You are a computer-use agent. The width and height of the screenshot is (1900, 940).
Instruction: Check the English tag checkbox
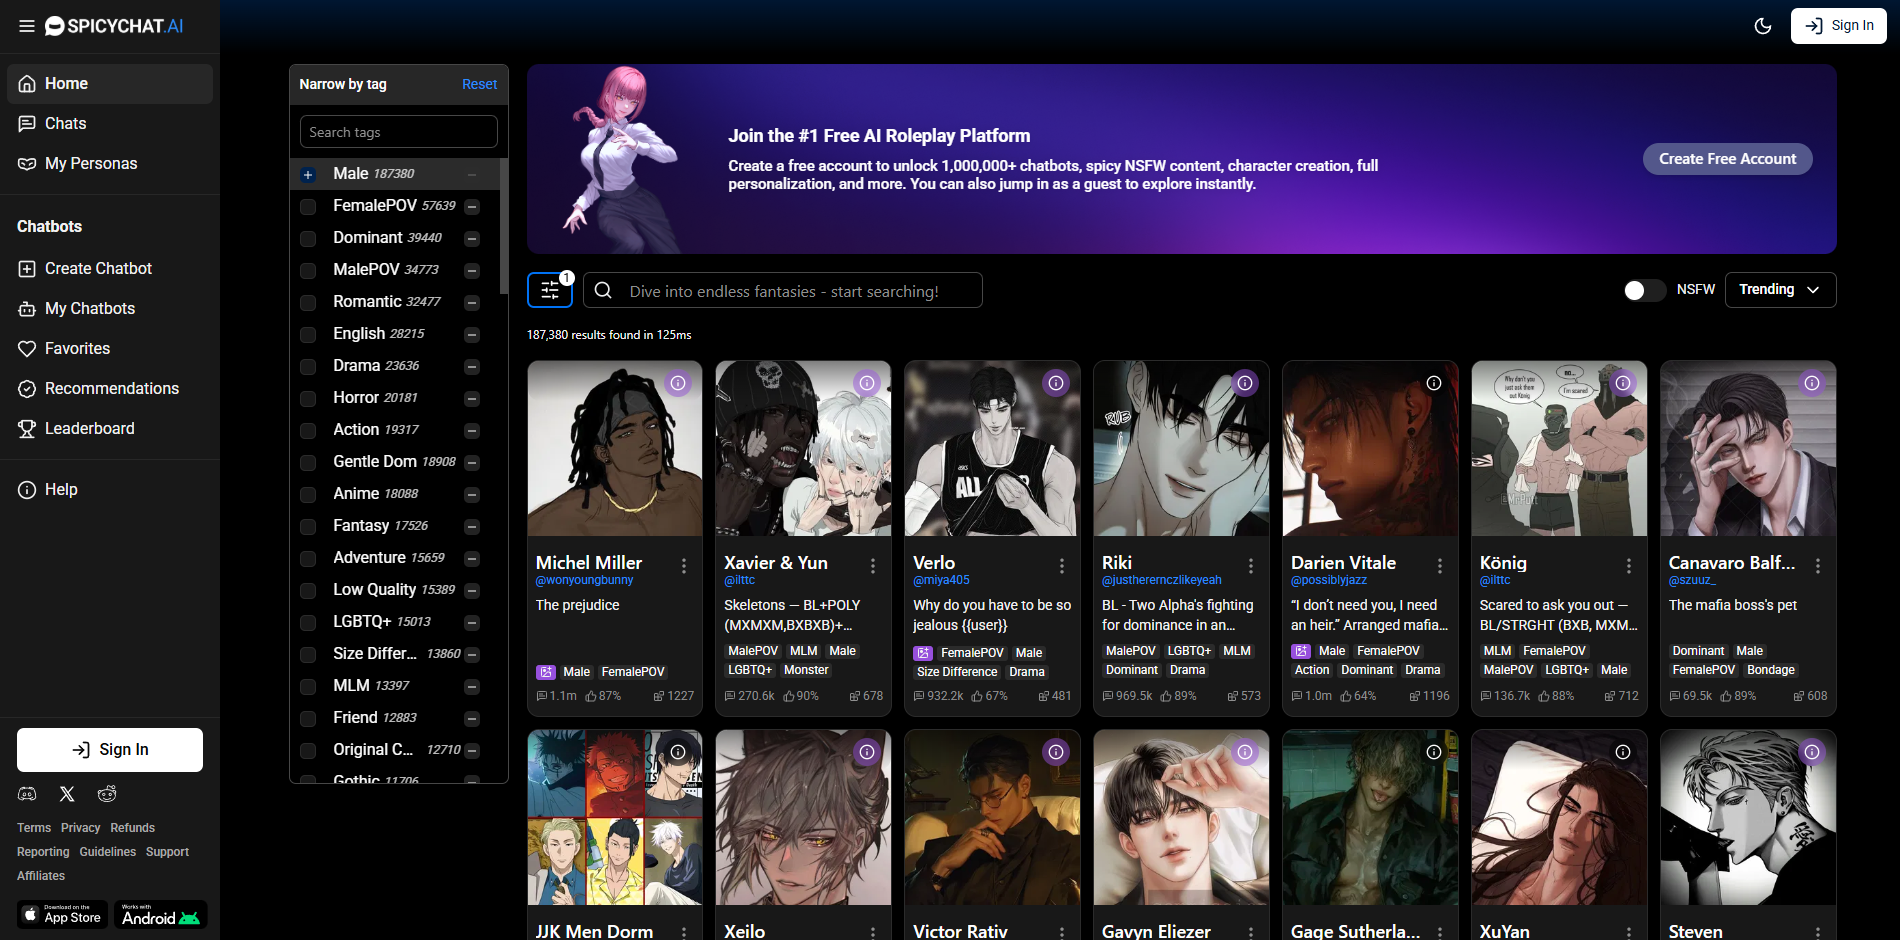pyautogui.click(x=308, y=335)
